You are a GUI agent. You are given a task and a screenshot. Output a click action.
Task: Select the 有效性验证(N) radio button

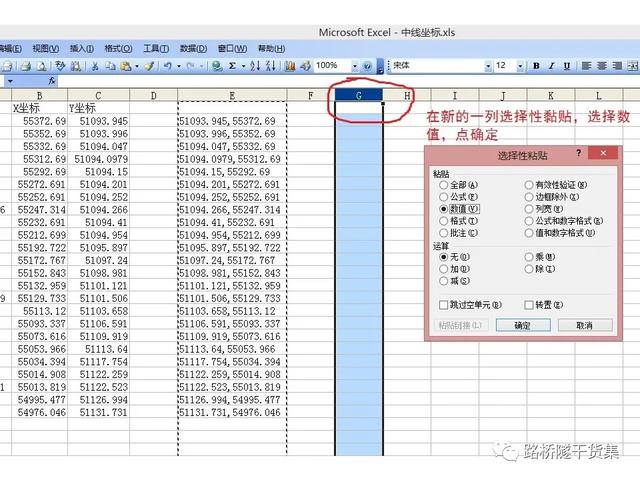pyautogui.click(x=556, y=185)
